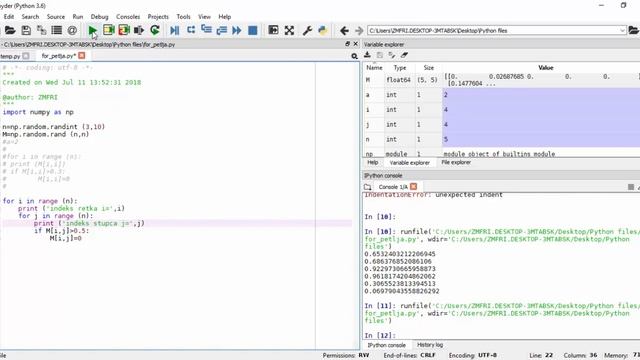This screenshot has width=640, height=360.
Task: Go forward with the right arrow
Action: (359, 30)
